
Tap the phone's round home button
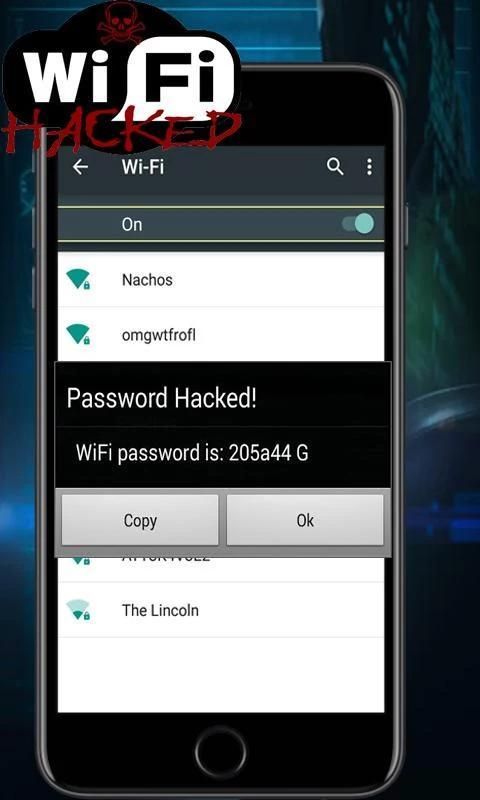pos(220,753)
